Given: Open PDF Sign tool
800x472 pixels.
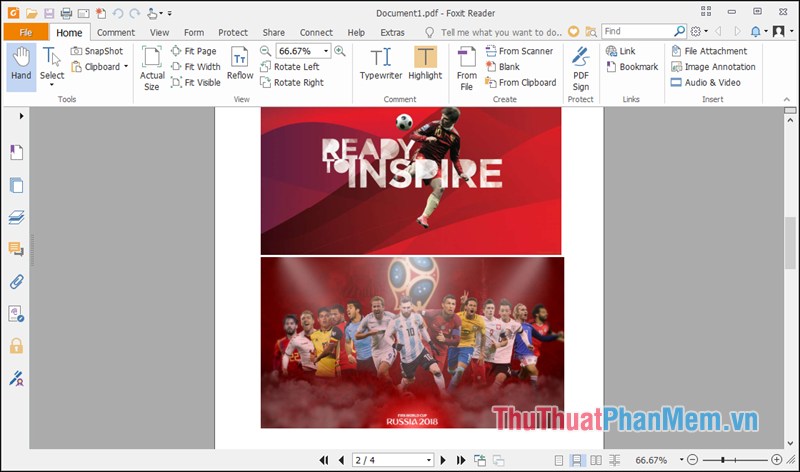Looking at the screenshot, I should tap(581, 68).
